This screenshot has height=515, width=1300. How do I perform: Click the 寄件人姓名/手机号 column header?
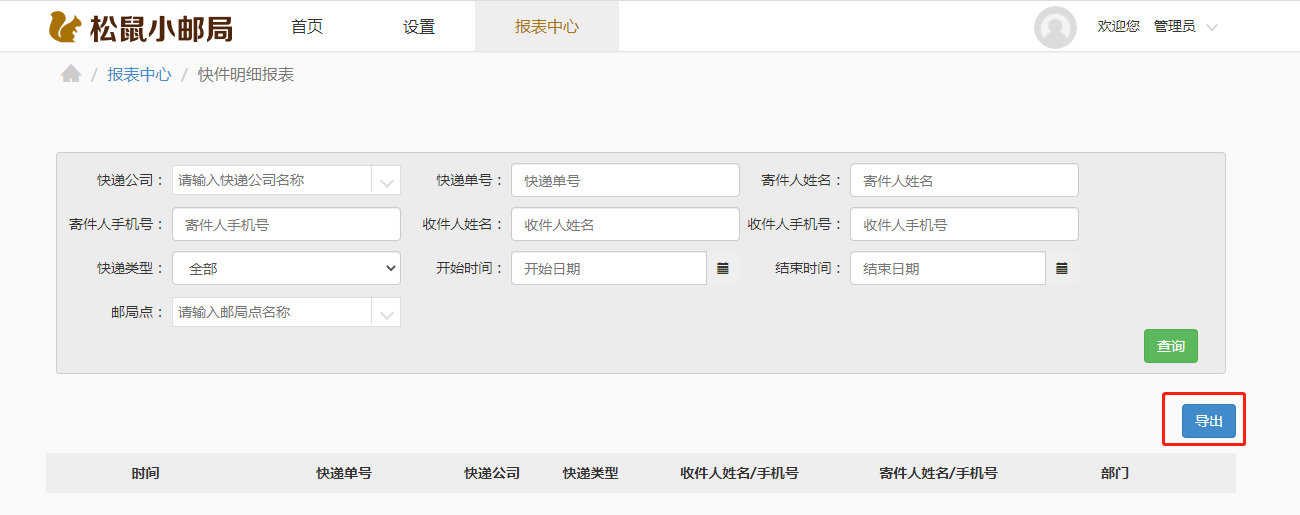tap(938, 473)
